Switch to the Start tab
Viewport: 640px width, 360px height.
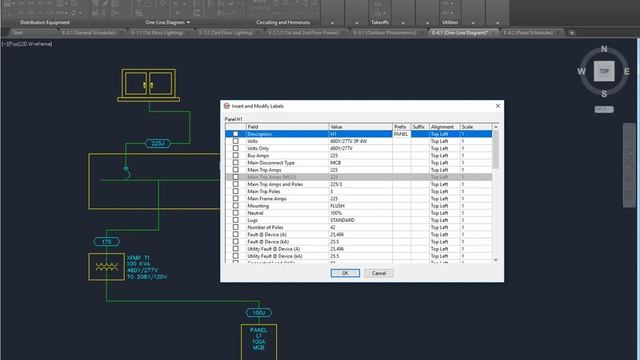pos(18,33)
